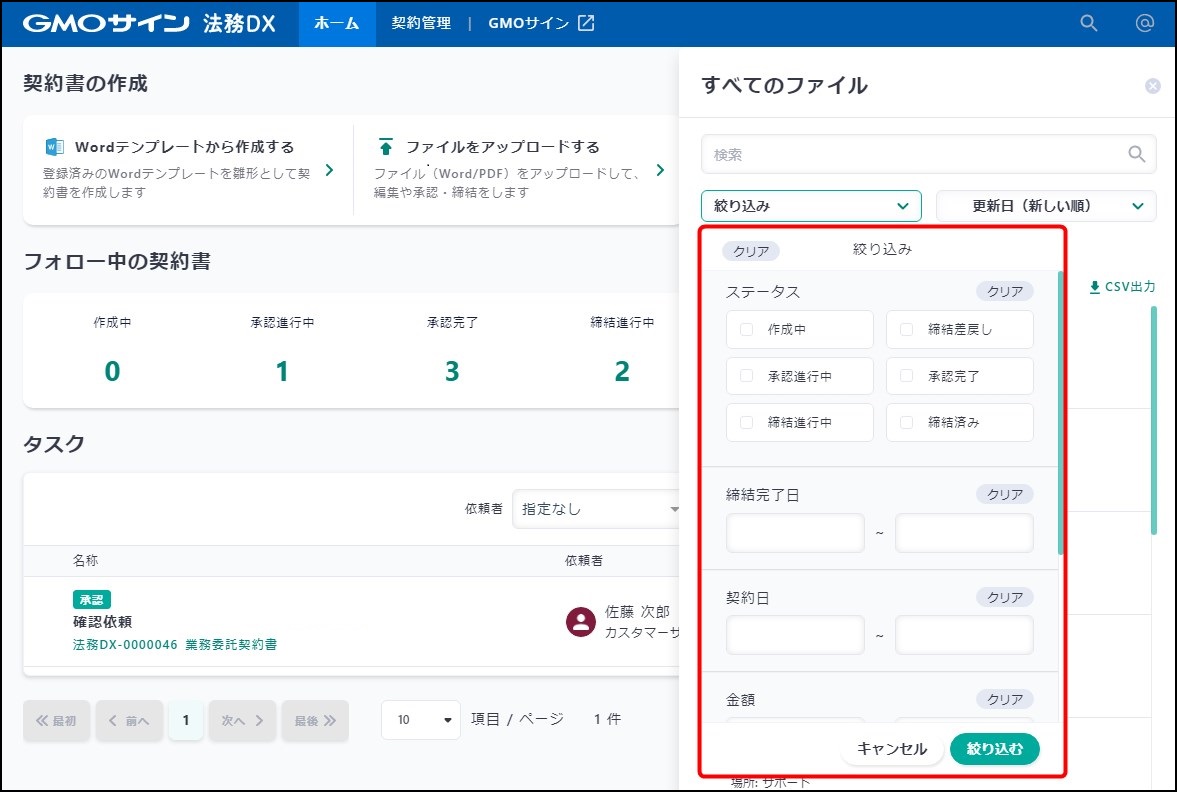Click Wordテンプレートから作成する heading
Image resolution: width=1177 pixels, height=792 pixels.
pyautogui.click(x=185, y=147)
